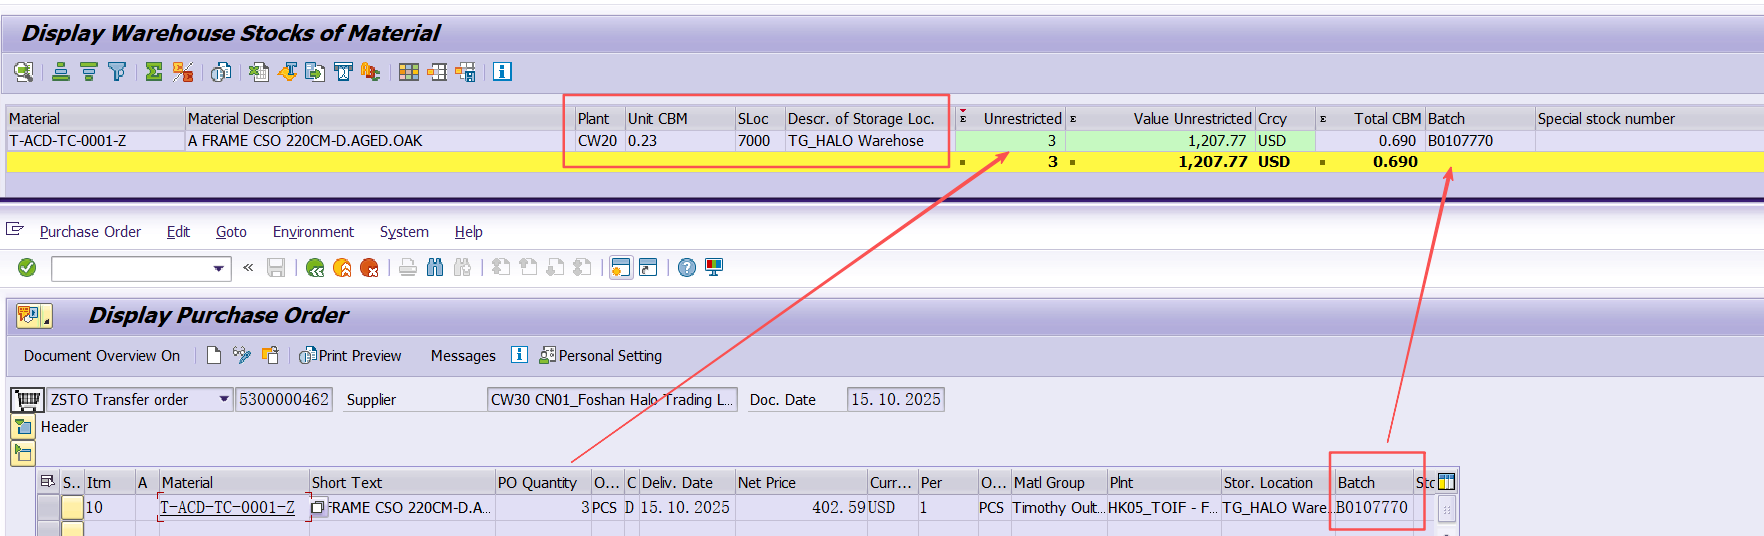1764x536 pixels.
Task: Select the row selector for item 10
Action: click(47, 508)
